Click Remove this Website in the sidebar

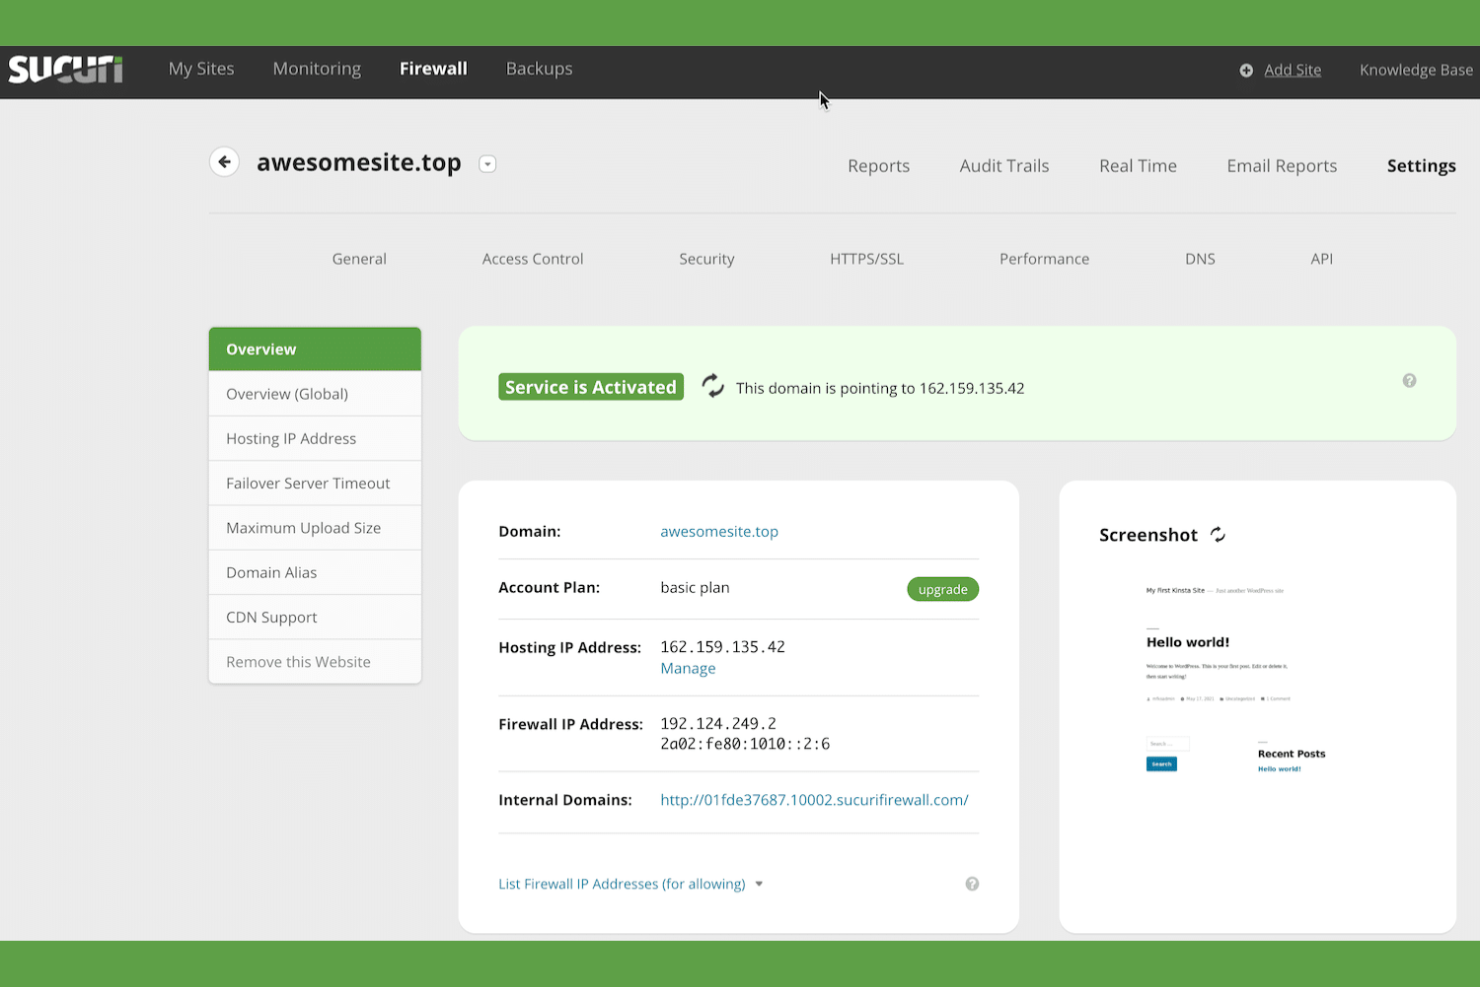(315, 662)
